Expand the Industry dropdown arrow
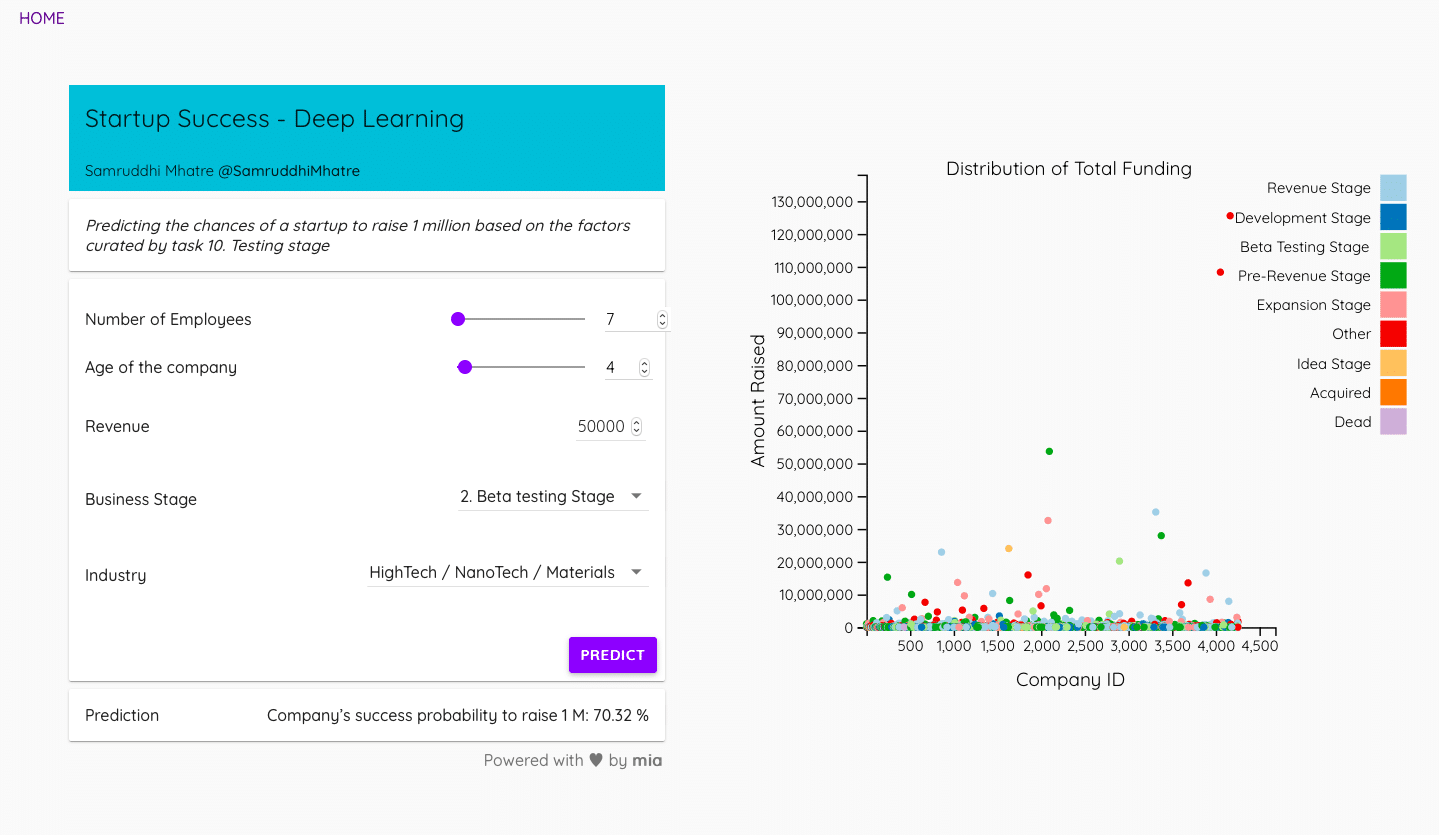1439x835 pixels. click(636, 572)
